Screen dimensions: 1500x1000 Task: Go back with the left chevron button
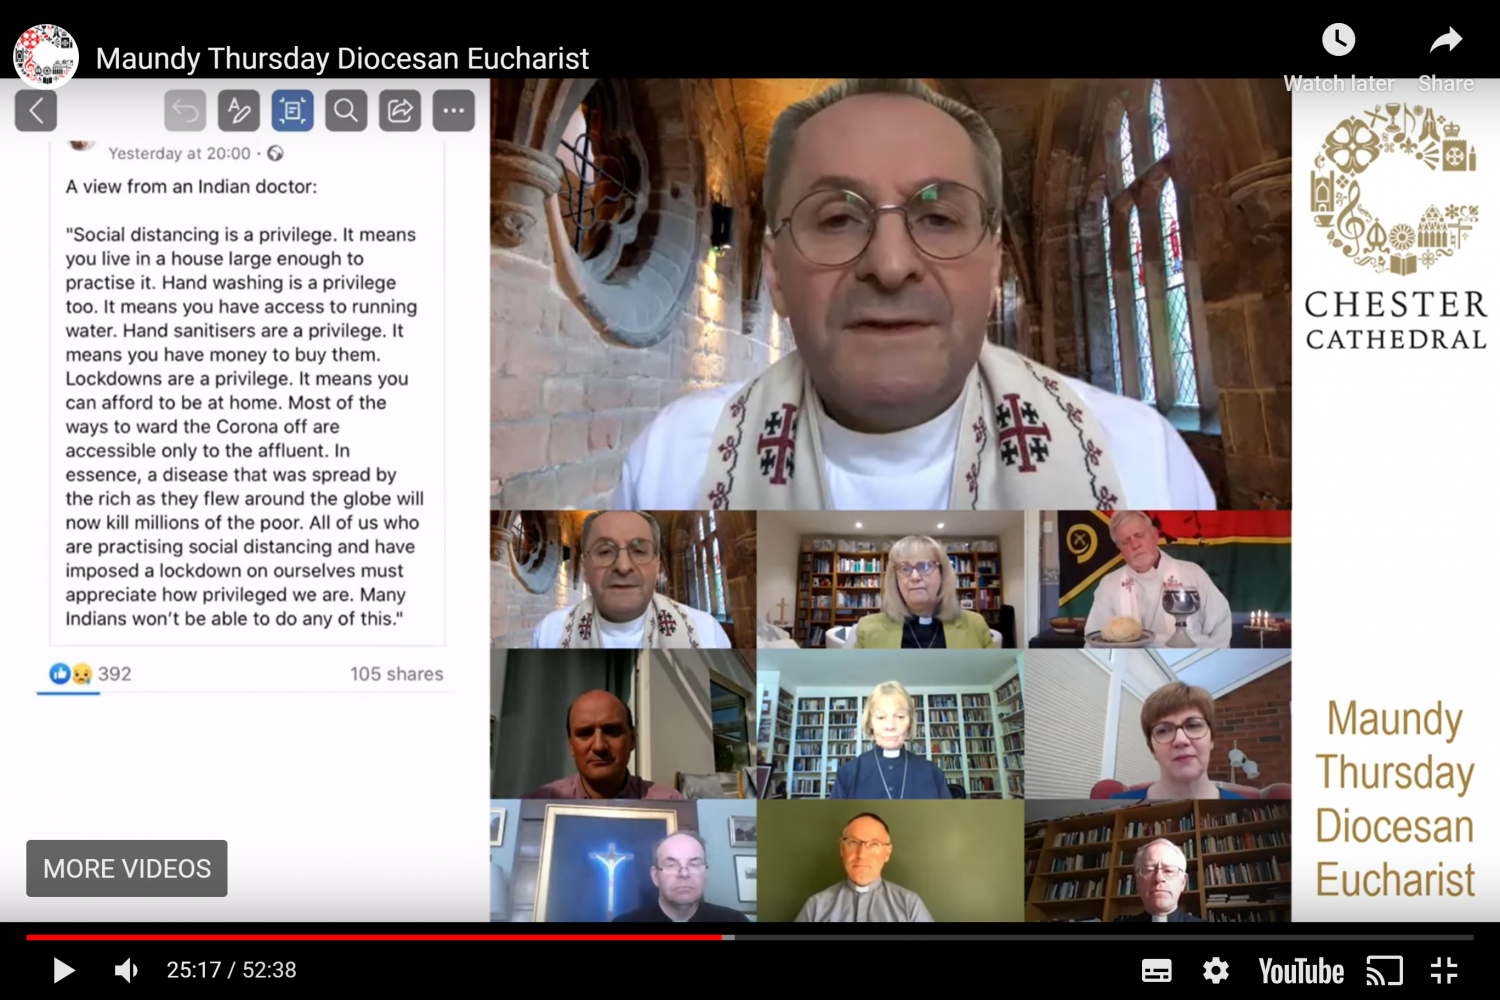pyautogui.click(x=36, y=110)
